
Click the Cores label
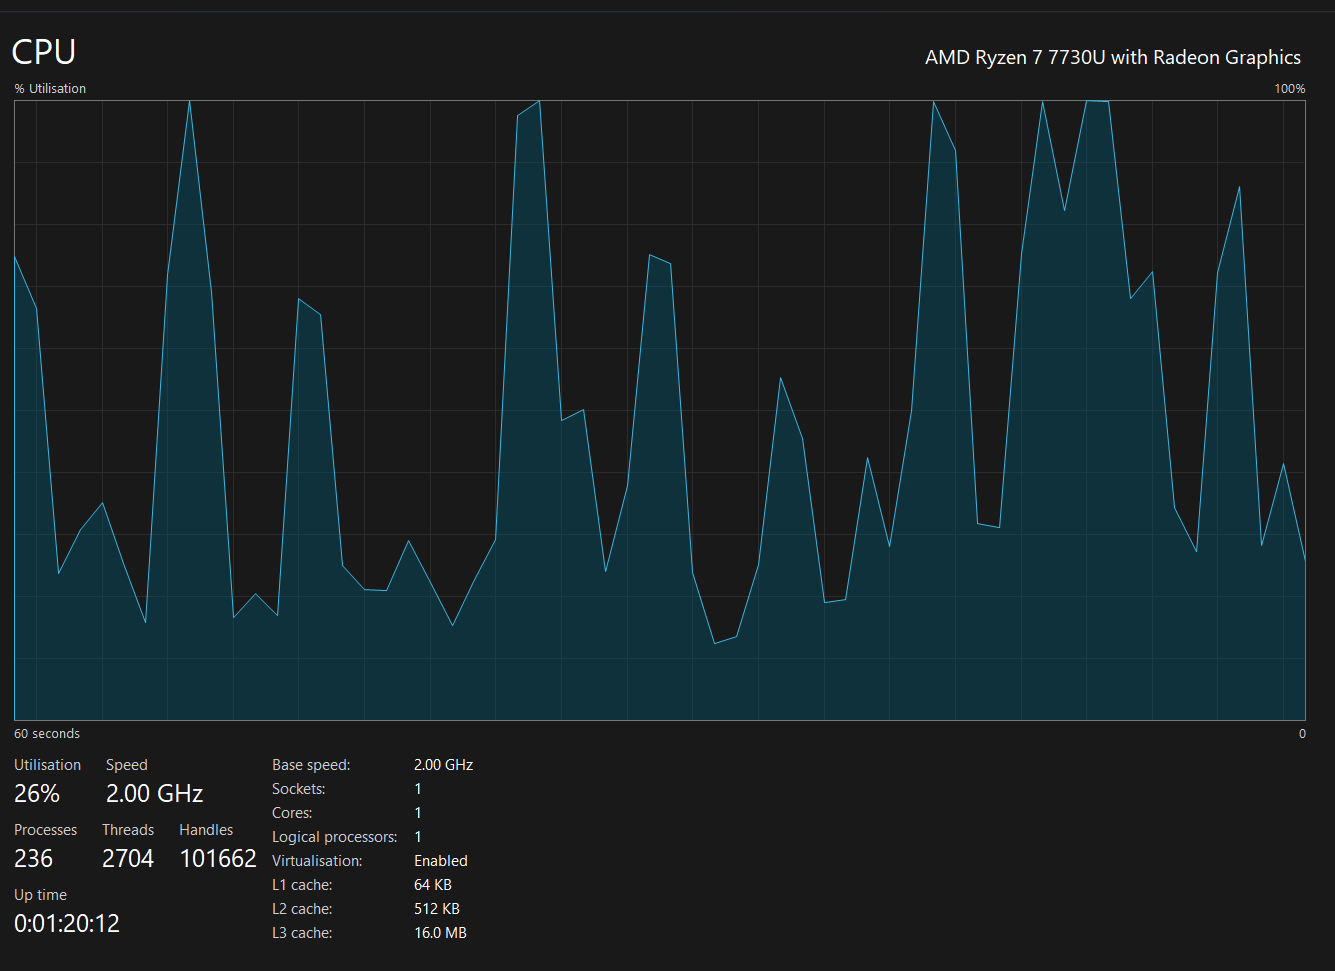pos(292,812)
